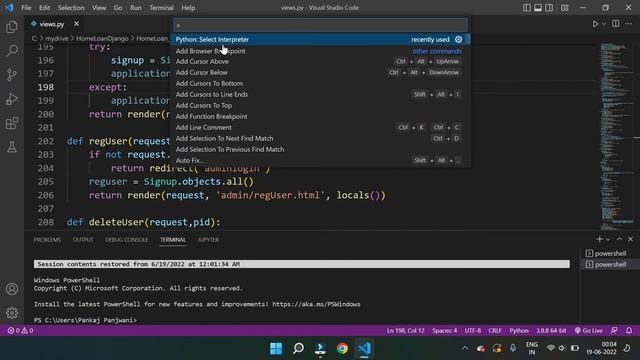Open the Edit menu
The width and height of the screenshot is (640, 360).
(44, 8)
